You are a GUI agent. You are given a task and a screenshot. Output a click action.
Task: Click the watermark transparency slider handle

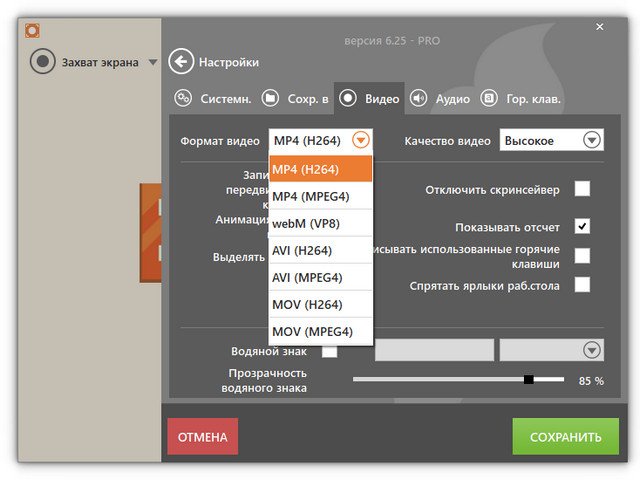pos(529,379)
